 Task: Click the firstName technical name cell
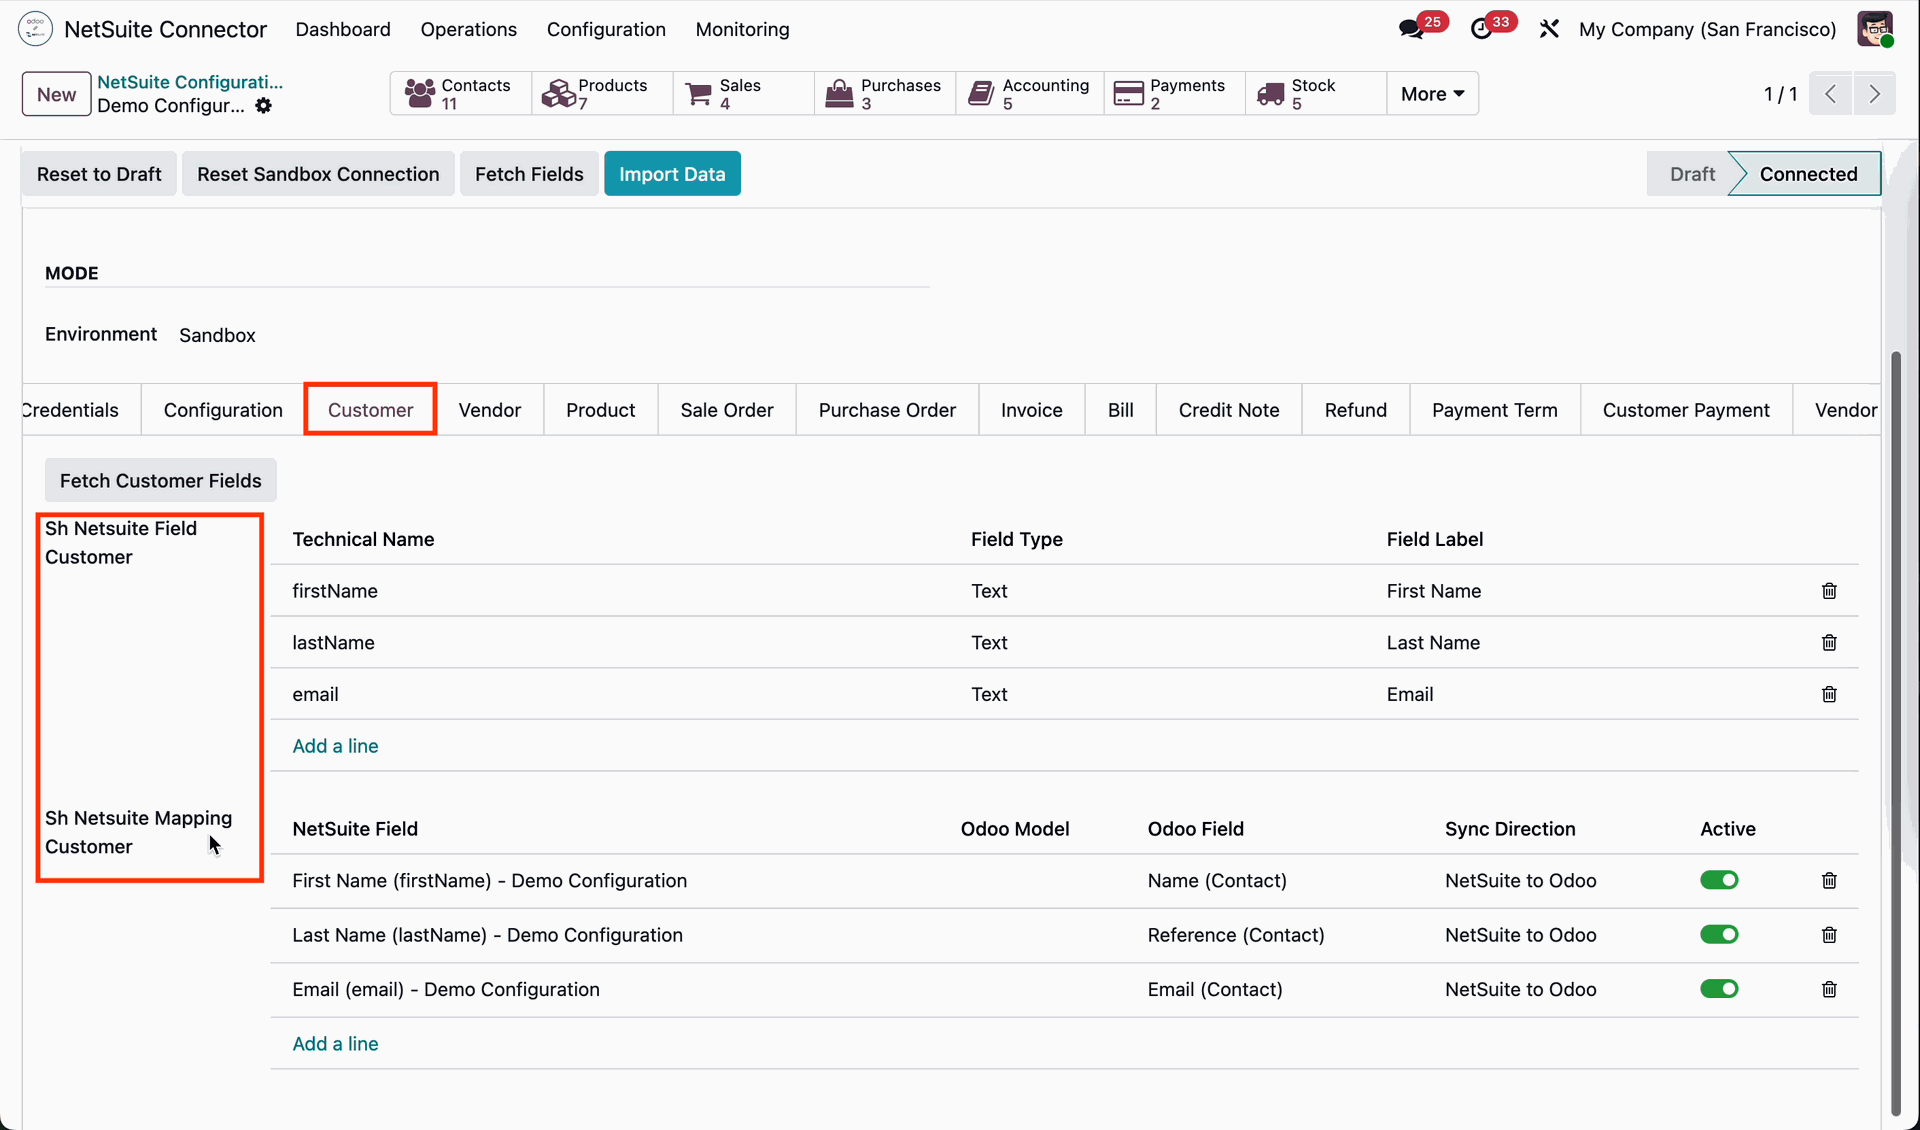[335, 591]
